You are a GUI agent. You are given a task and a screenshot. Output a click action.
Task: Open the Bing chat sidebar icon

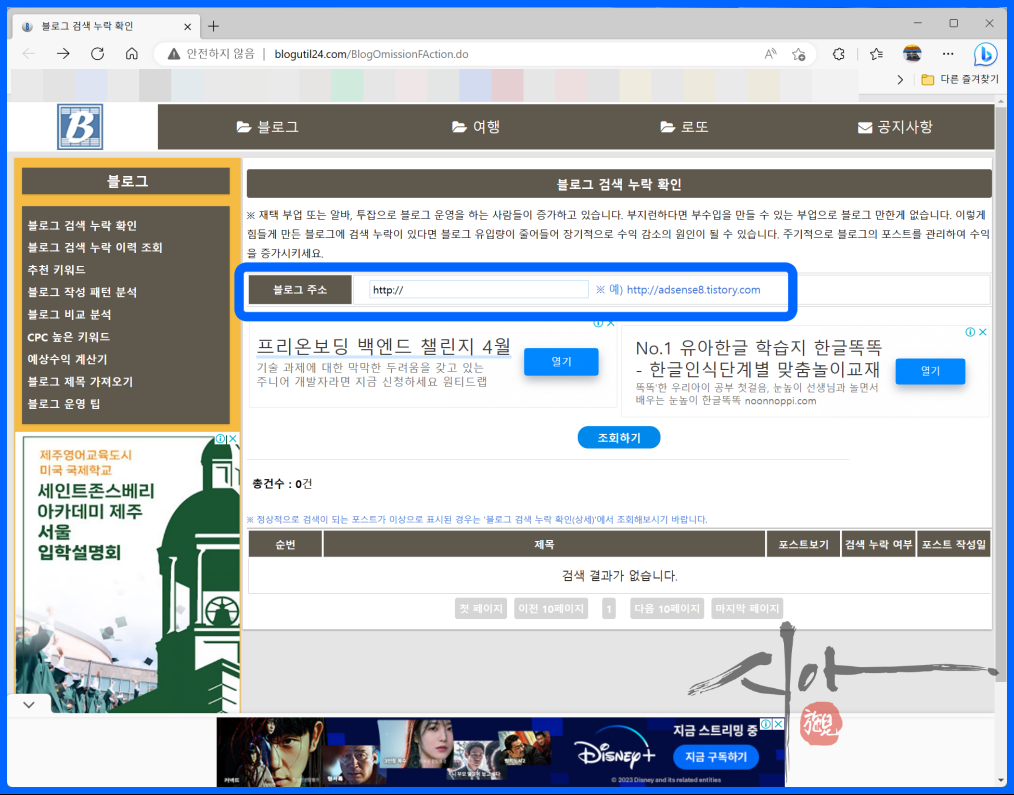985,54
